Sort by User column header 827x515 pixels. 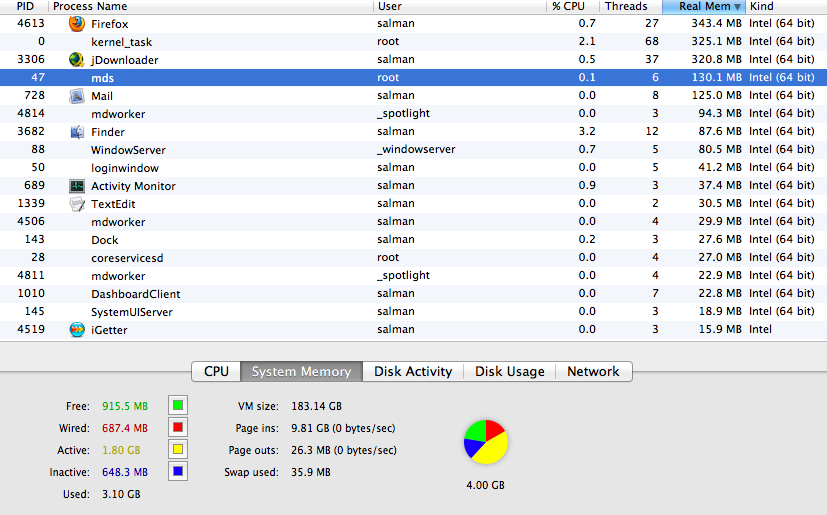pyautogui.click(x=459, y=6)
